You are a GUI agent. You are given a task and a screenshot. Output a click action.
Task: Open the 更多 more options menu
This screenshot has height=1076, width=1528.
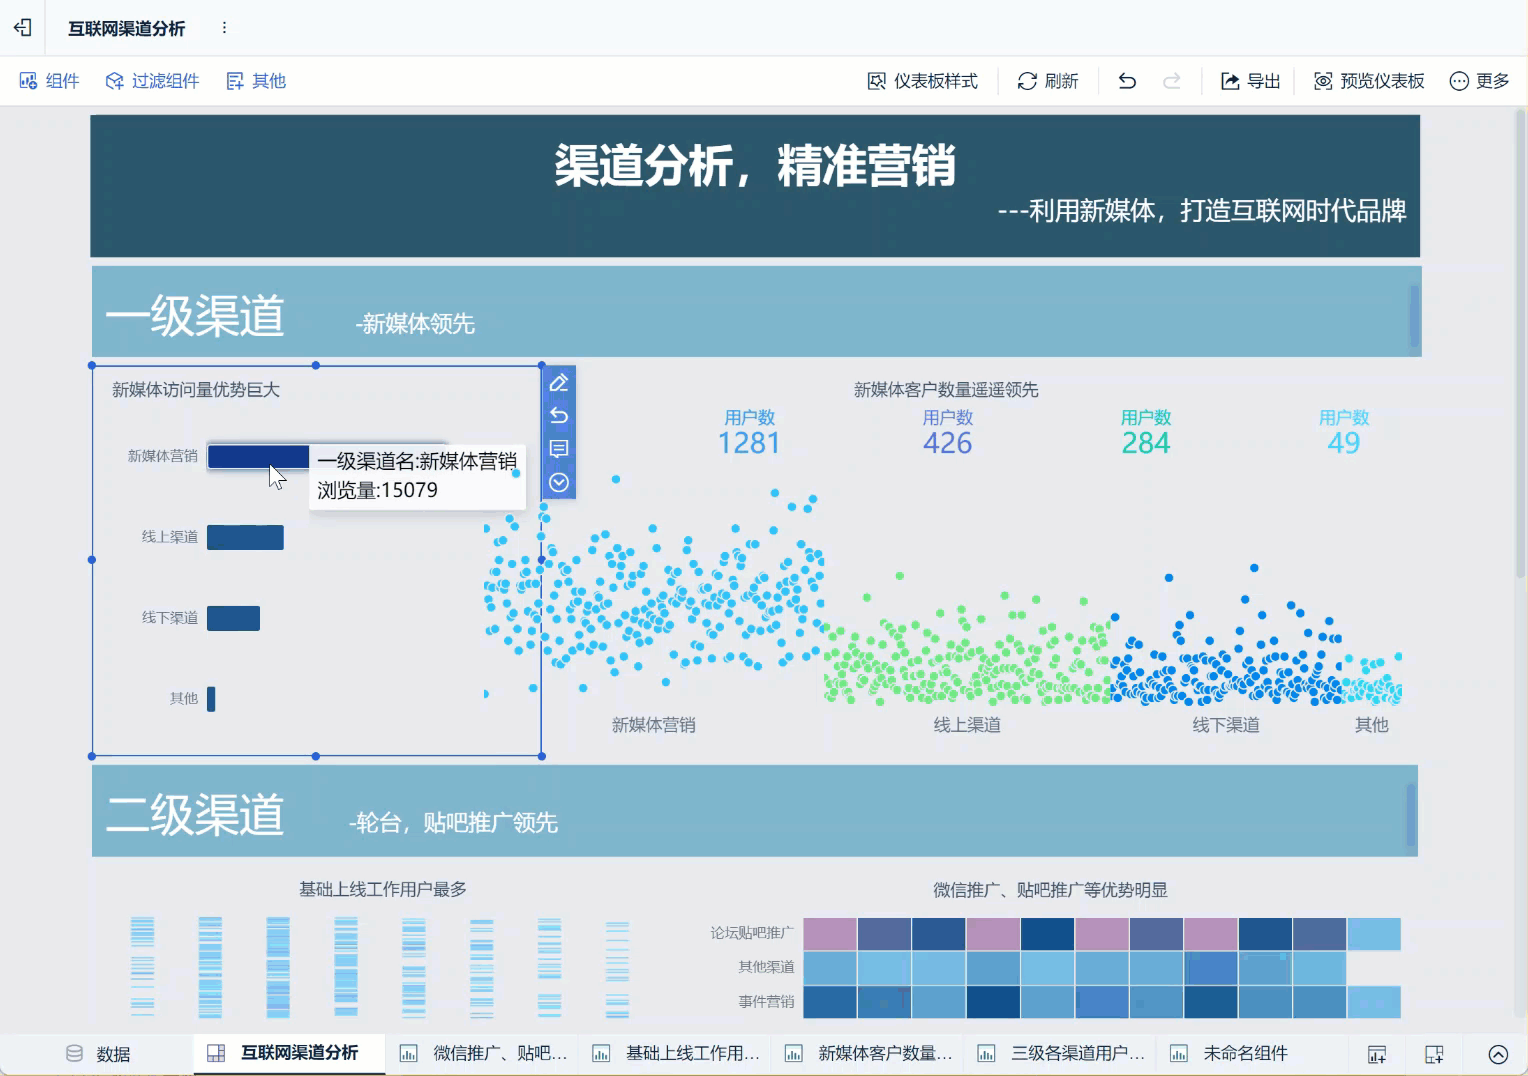[x=1479, y=81]
